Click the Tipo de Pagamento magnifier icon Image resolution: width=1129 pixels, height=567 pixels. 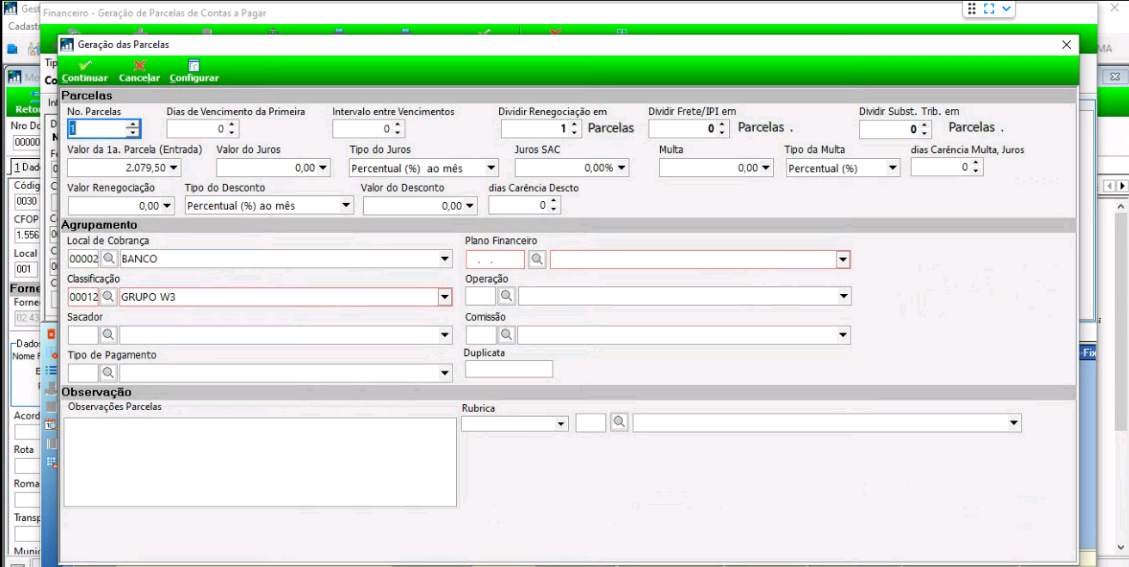point(108,372)
